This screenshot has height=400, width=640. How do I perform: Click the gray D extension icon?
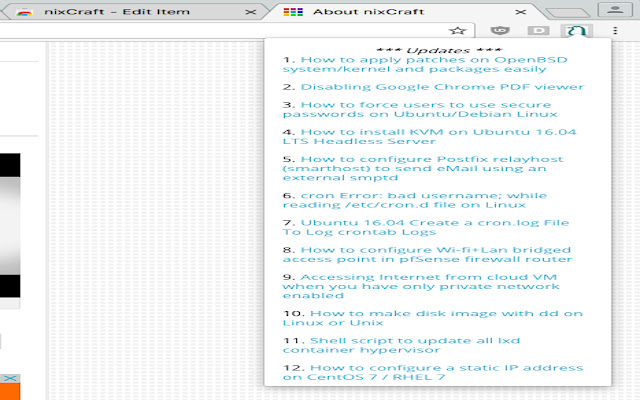pyautogui.click(x=538, y=30)
